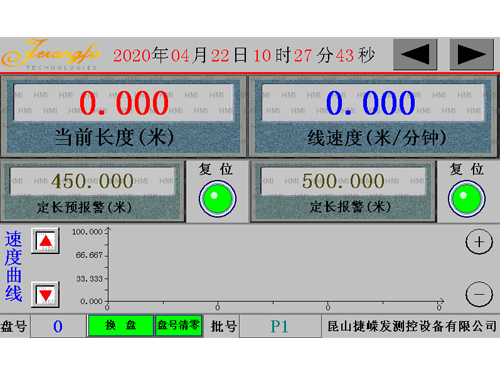Click the 盘号清零 button
This screenshot has height=375, width=500.
pos(179,325)
